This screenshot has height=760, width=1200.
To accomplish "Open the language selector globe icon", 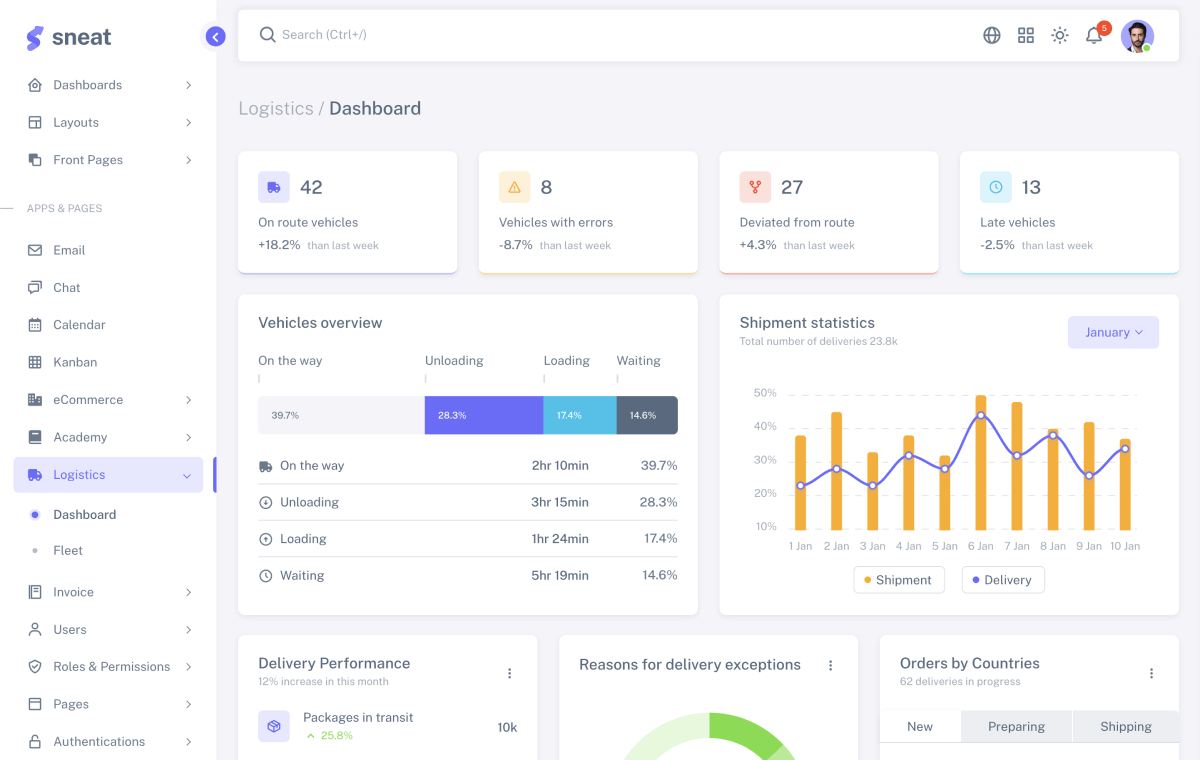I will (x=991, y=35).
